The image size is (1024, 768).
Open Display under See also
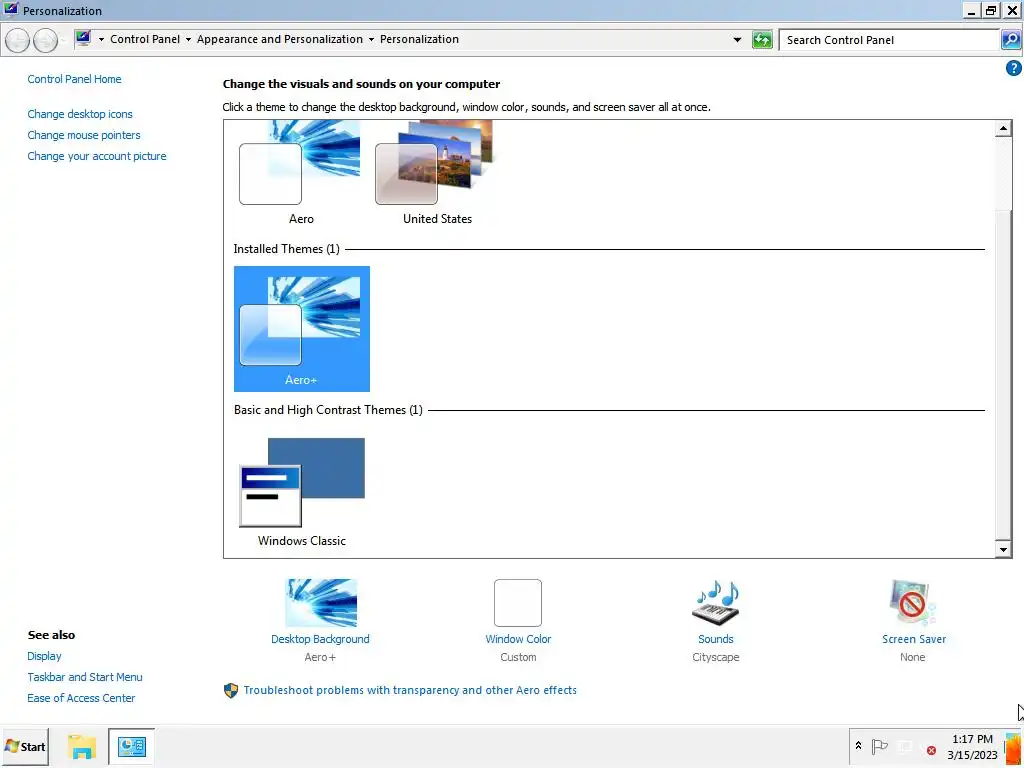pyautogui.click(x=44, y=656)
